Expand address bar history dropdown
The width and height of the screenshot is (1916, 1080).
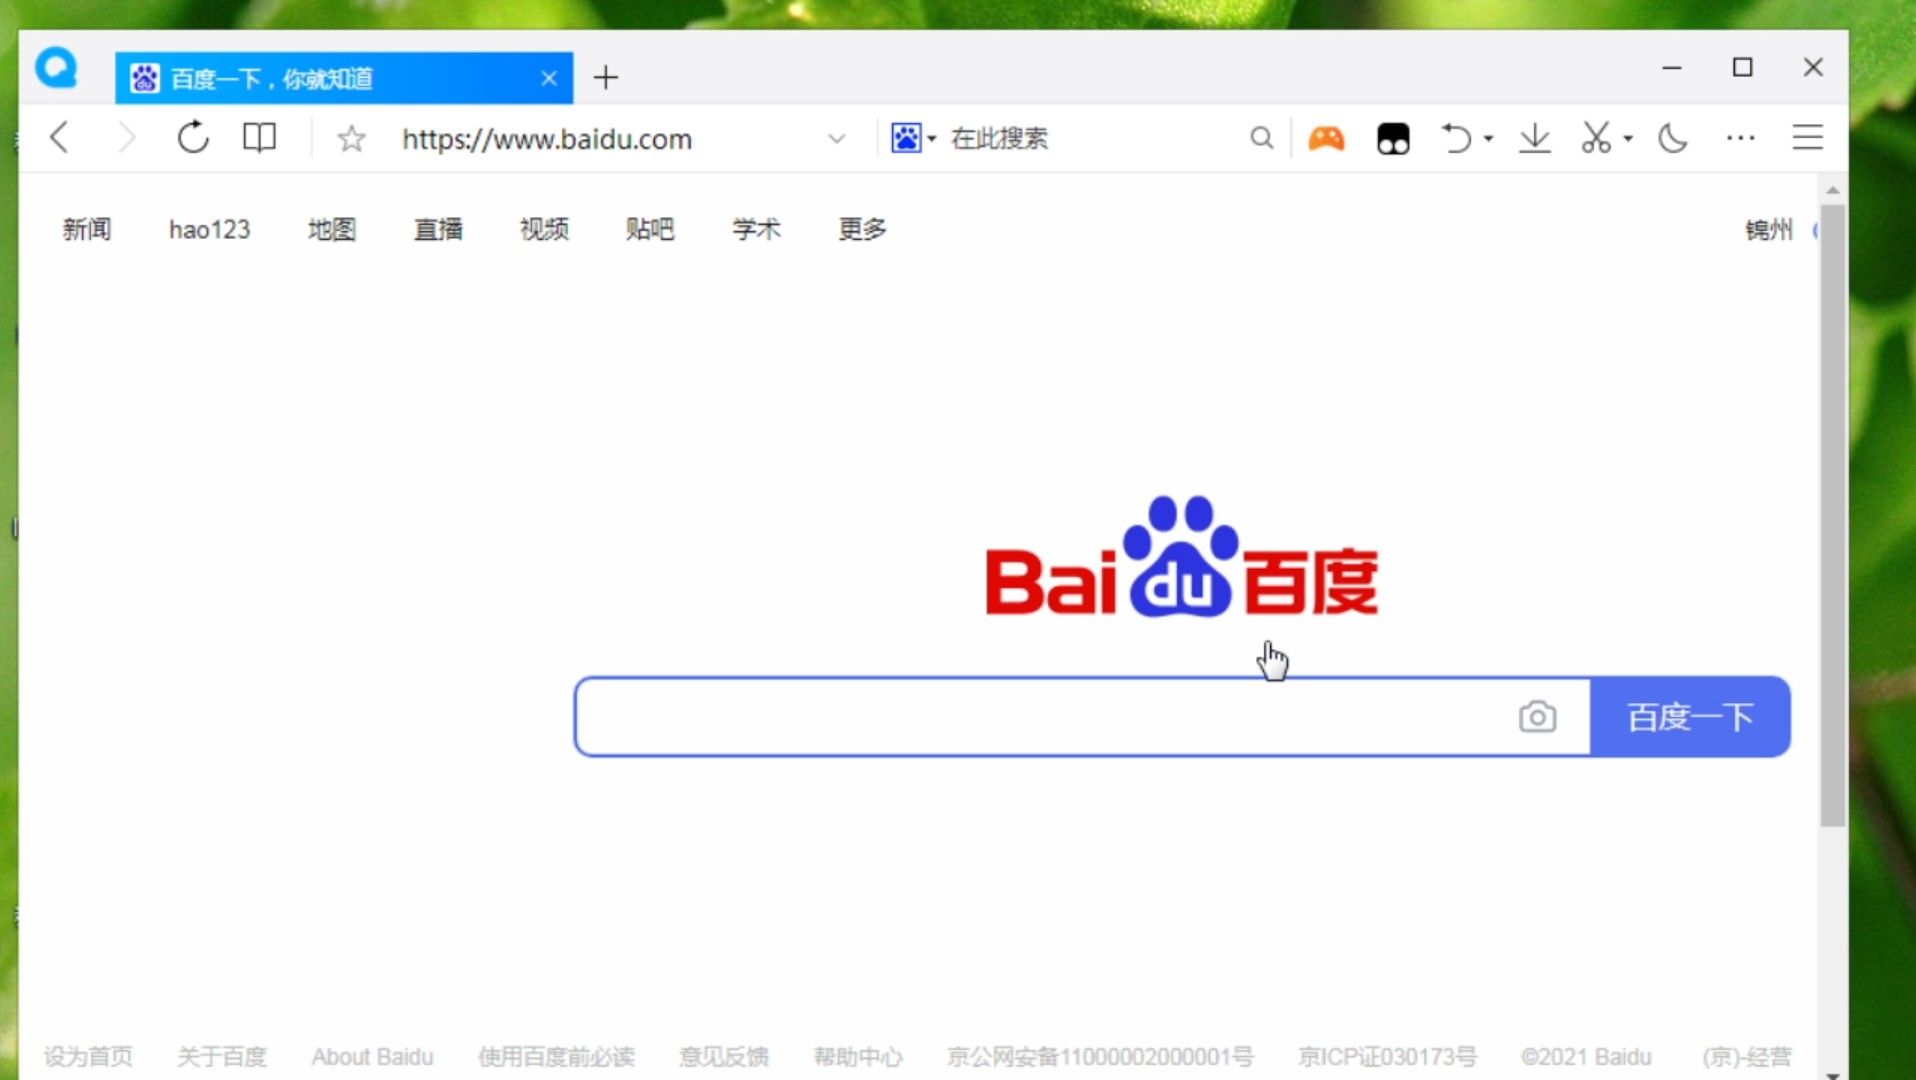837,139
